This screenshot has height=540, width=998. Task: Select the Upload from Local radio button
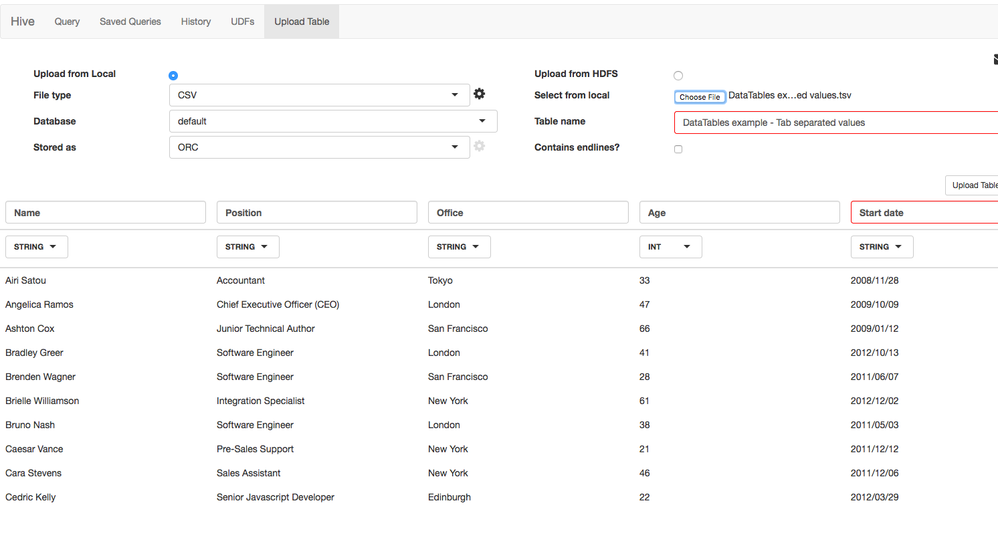click(x=173, y=75)
